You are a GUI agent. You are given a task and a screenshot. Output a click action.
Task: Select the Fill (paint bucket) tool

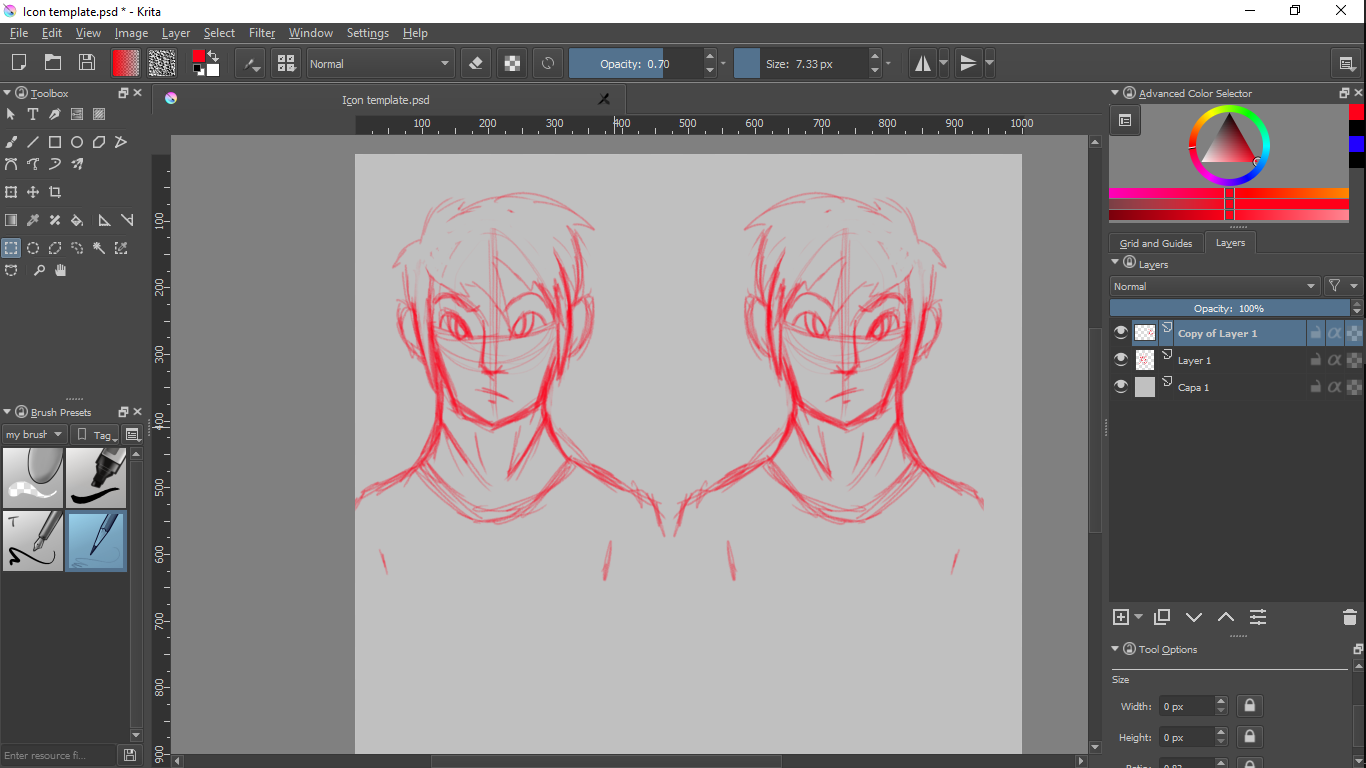[x=77, y=220]
